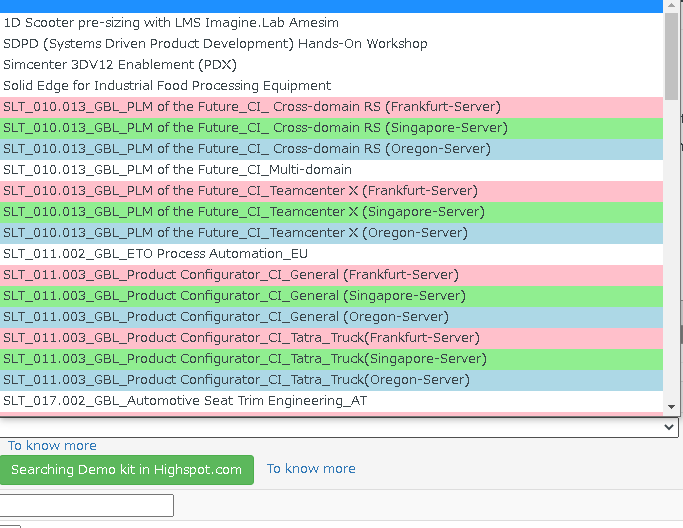Pick Automotive Seat Trim Engineering_AT option
This screenshot has height=528, width=683.
coord(185,400)
